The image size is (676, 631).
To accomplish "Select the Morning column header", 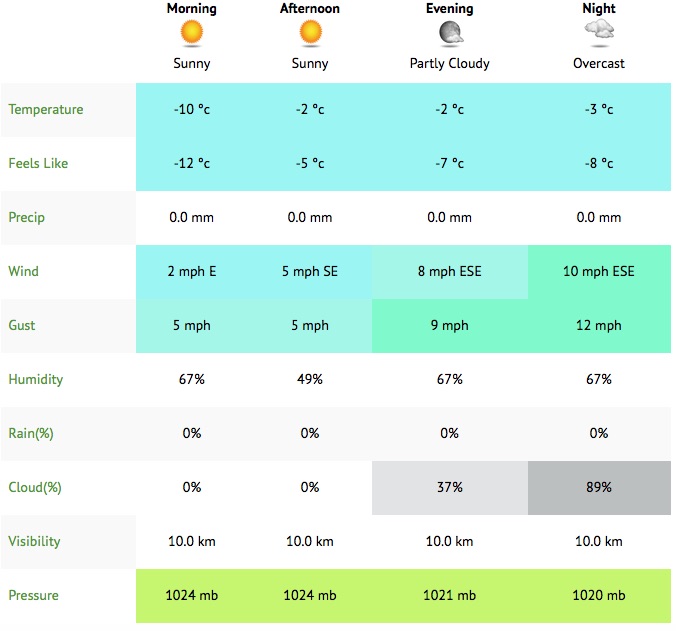I will tap(190, 9).
